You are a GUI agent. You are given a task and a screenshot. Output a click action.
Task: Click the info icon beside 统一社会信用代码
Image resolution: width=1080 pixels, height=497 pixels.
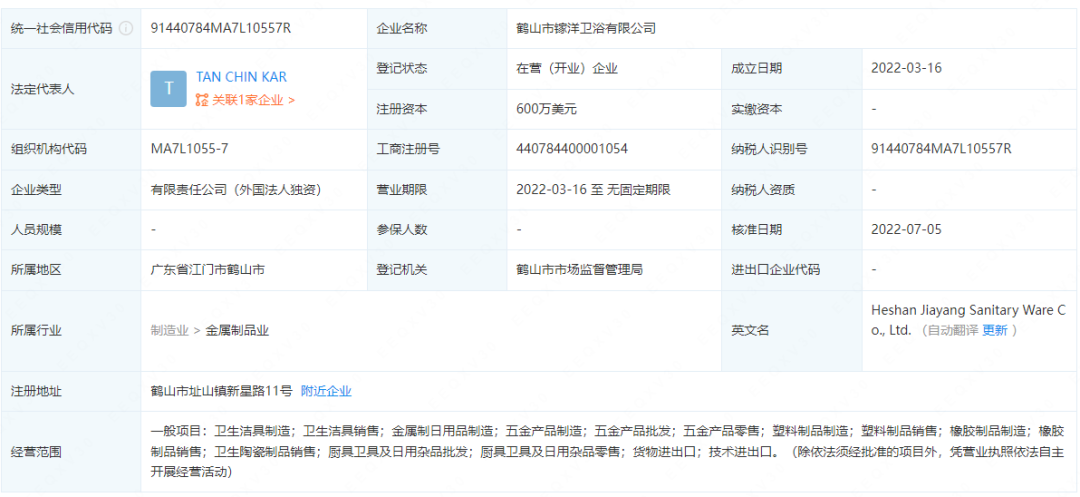click(125, 29)
